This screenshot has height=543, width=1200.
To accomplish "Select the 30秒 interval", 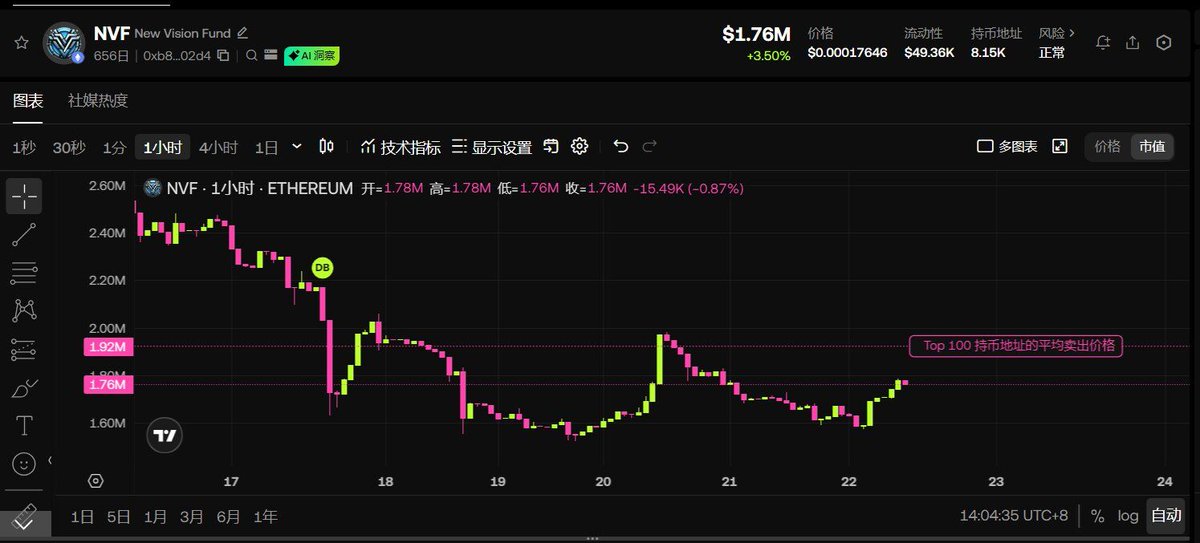I will pyautogui.click(x=69, y=147).
